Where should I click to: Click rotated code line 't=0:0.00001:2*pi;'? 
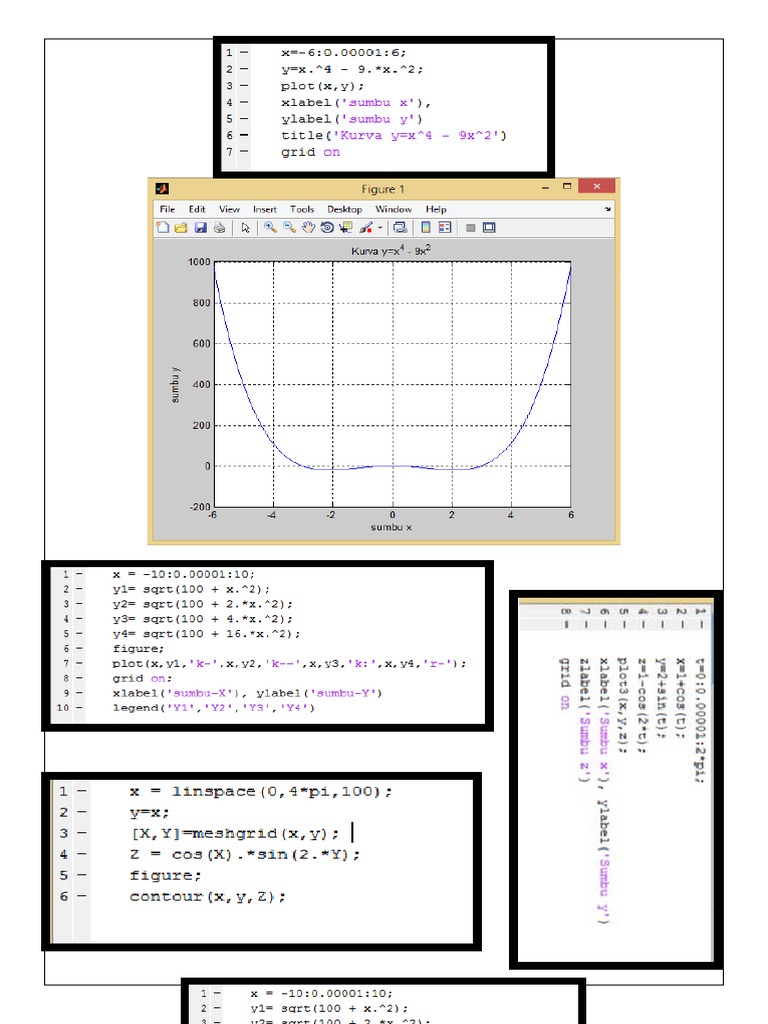[699, 720]
